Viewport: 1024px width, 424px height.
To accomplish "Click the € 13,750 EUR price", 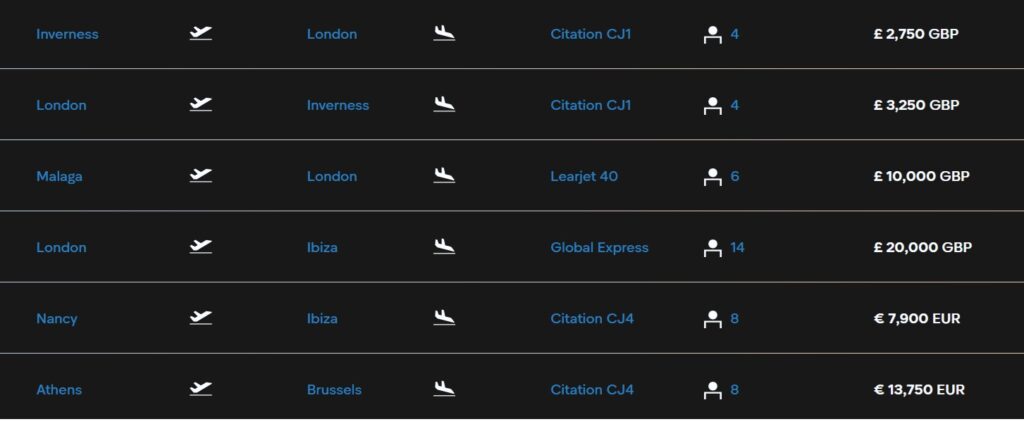I will point(919,390).
